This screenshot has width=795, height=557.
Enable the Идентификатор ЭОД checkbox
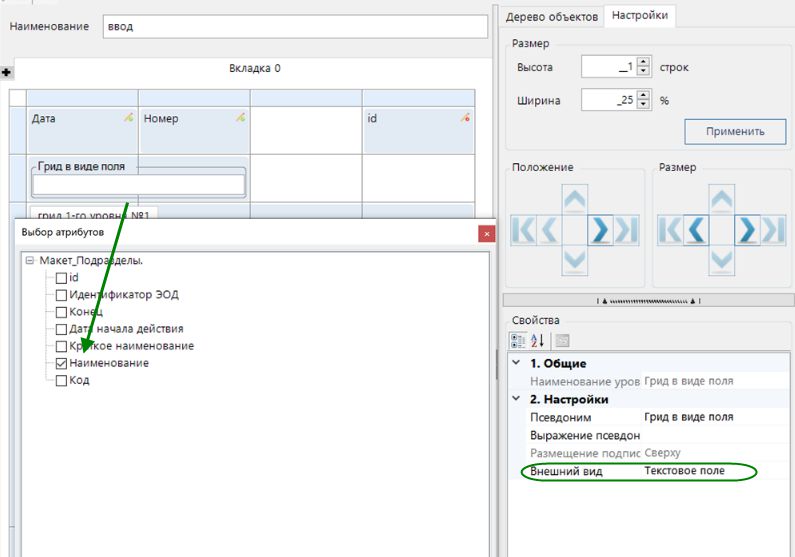tap(61, 295)
